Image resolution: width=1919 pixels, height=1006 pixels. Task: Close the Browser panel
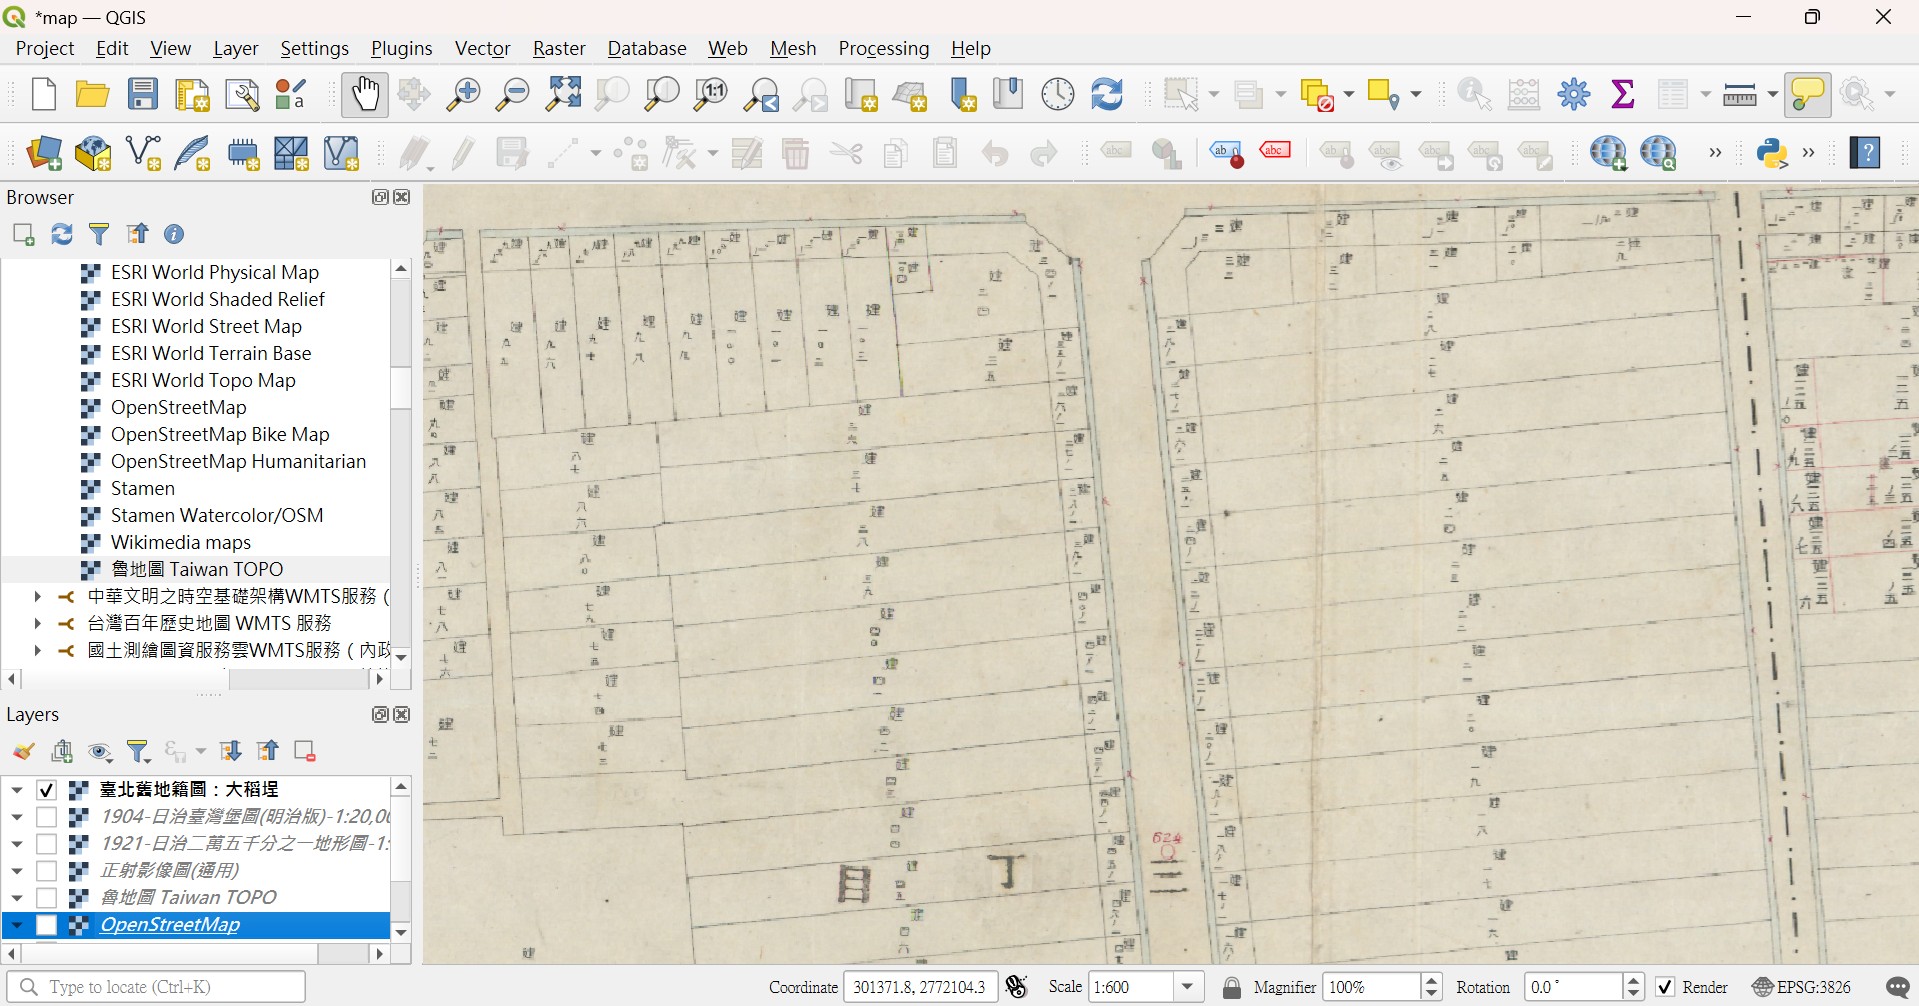coord(402,198)
